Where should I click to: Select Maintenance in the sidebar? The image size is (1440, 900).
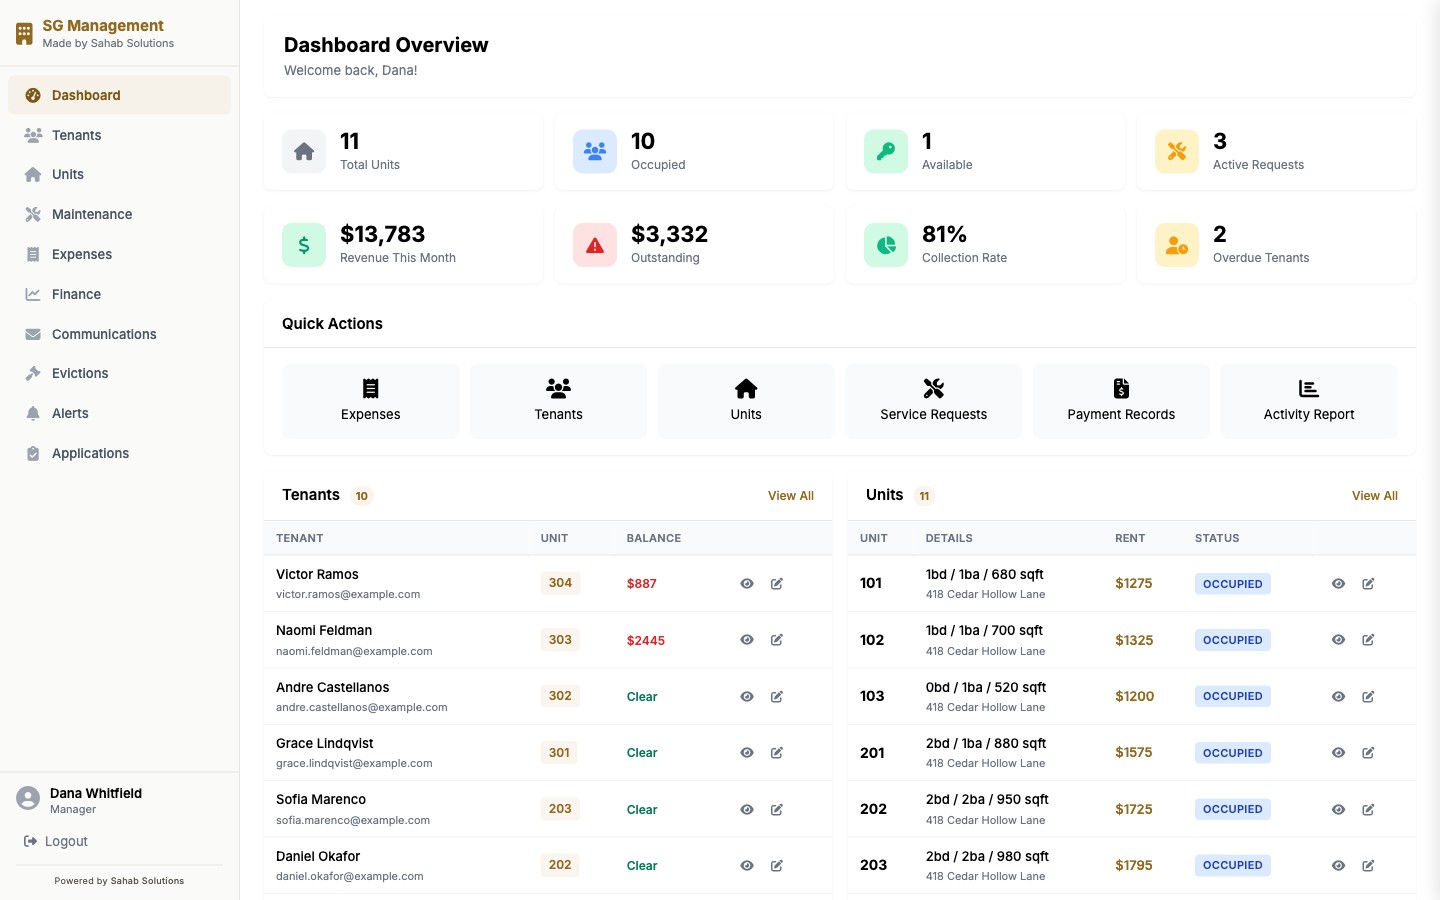119,214
